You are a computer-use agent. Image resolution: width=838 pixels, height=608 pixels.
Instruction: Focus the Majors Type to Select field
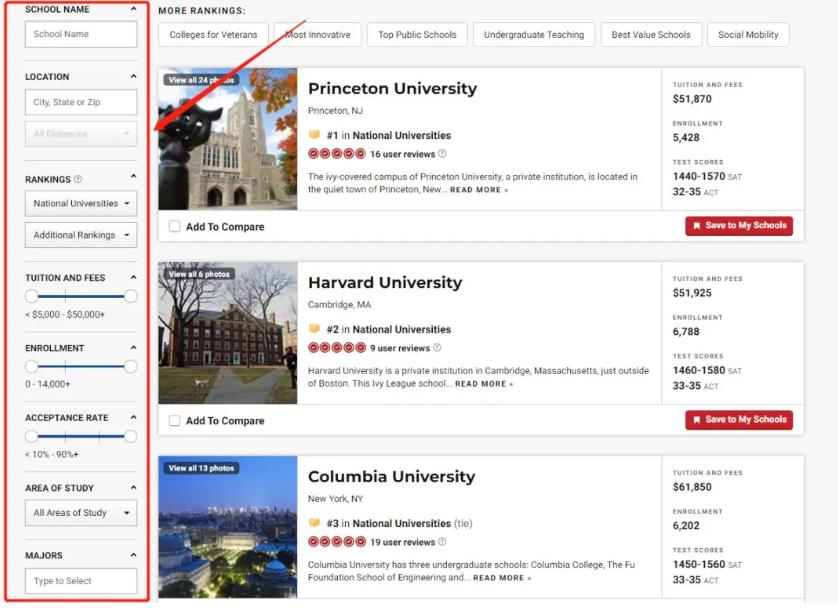pyautogui.click(x=81, y=581)
